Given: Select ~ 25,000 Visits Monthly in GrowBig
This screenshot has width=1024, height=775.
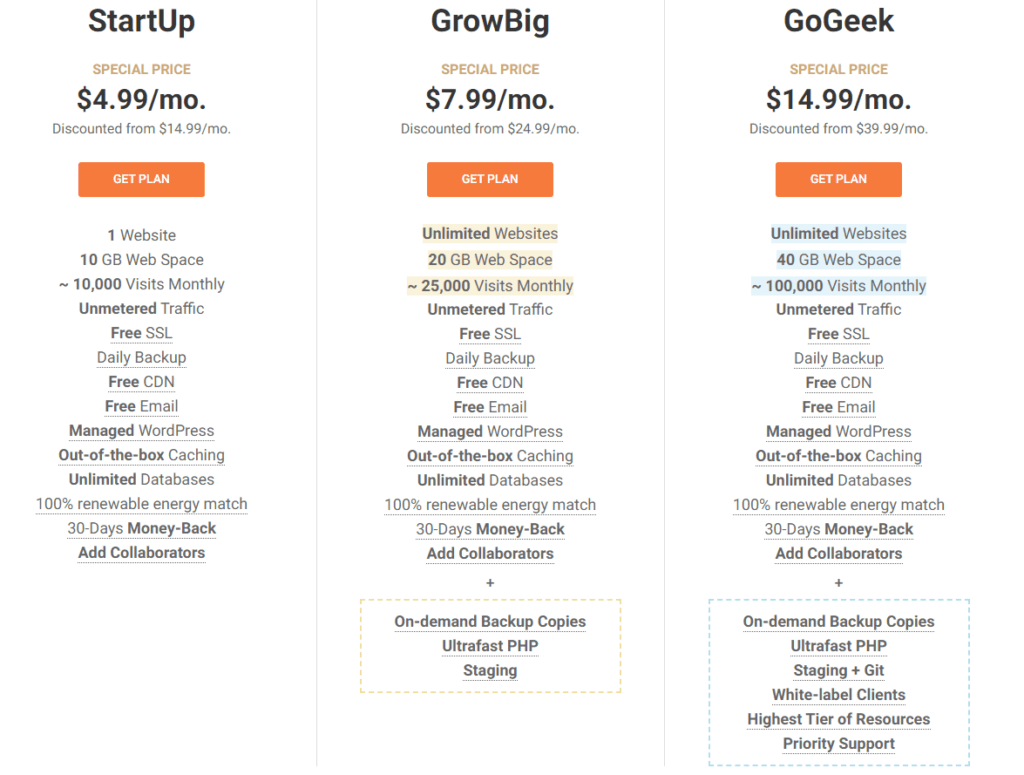Looking at the screenshot, I should [490, 286].
